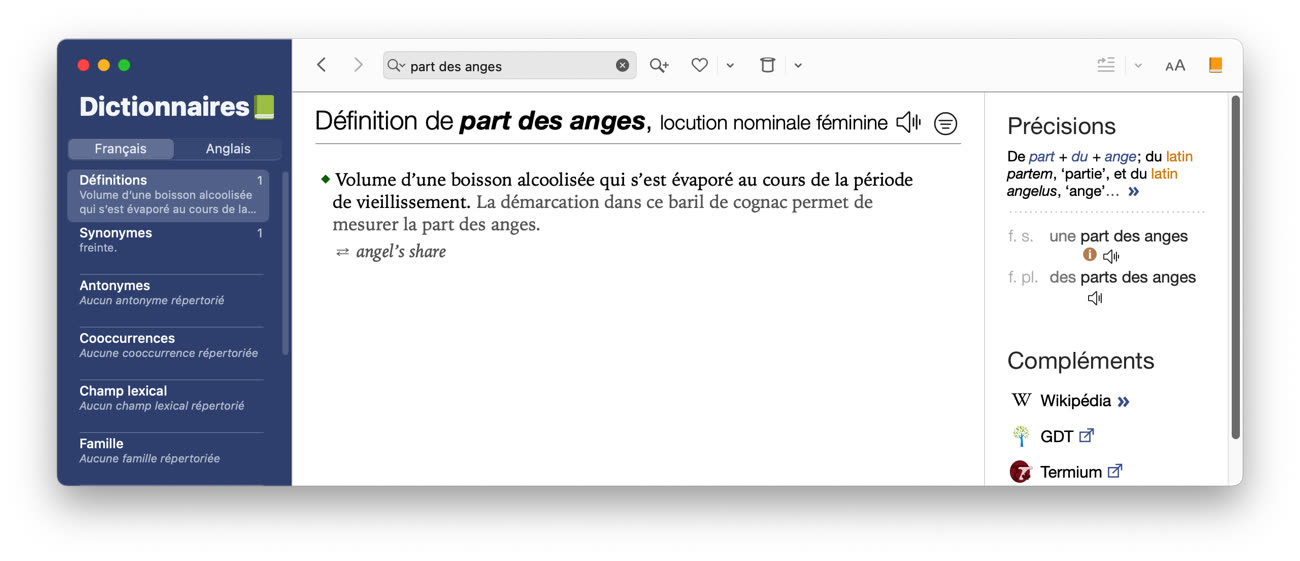This screenshot has width=1300, height=561.
Task: Select Synonymes in the sidebar
Action: 116,233
